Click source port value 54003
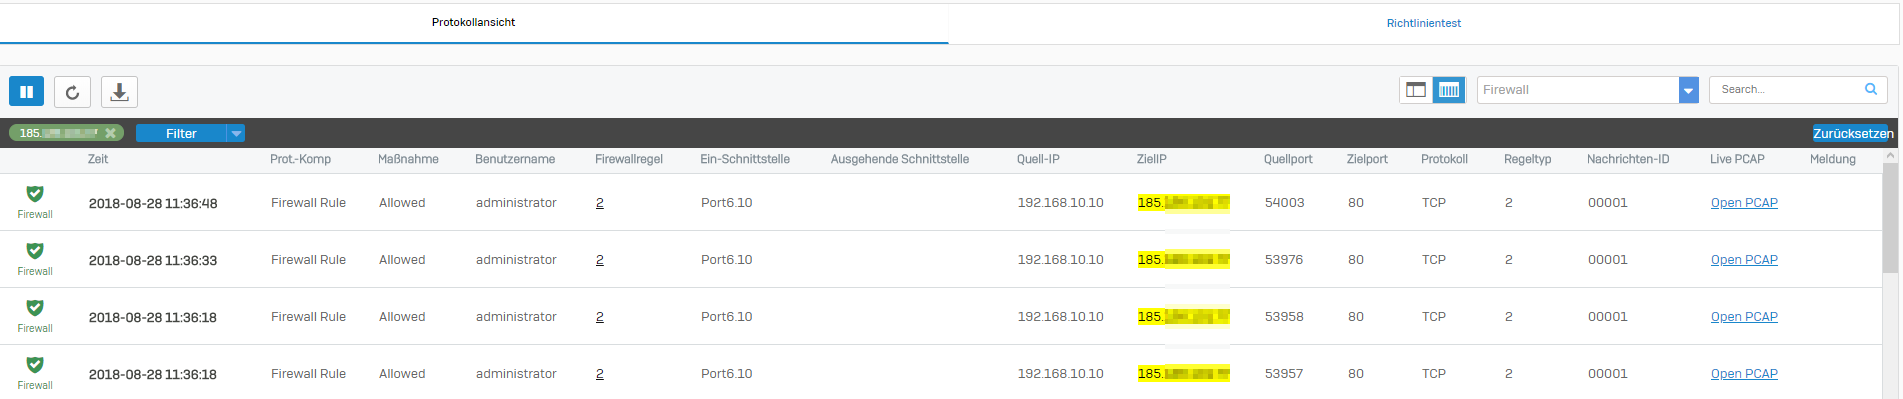This screenshot has width=1903, height=399. pyautogui.click(x=1284, y=202)
